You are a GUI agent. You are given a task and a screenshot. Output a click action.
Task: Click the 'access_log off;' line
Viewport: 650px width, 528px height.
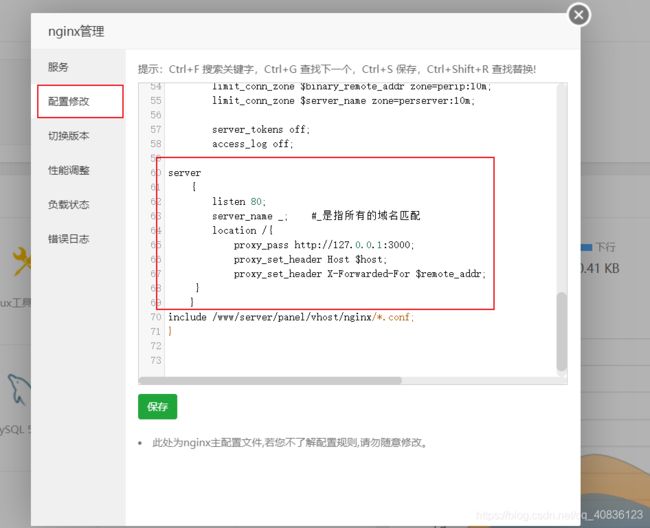252,144
